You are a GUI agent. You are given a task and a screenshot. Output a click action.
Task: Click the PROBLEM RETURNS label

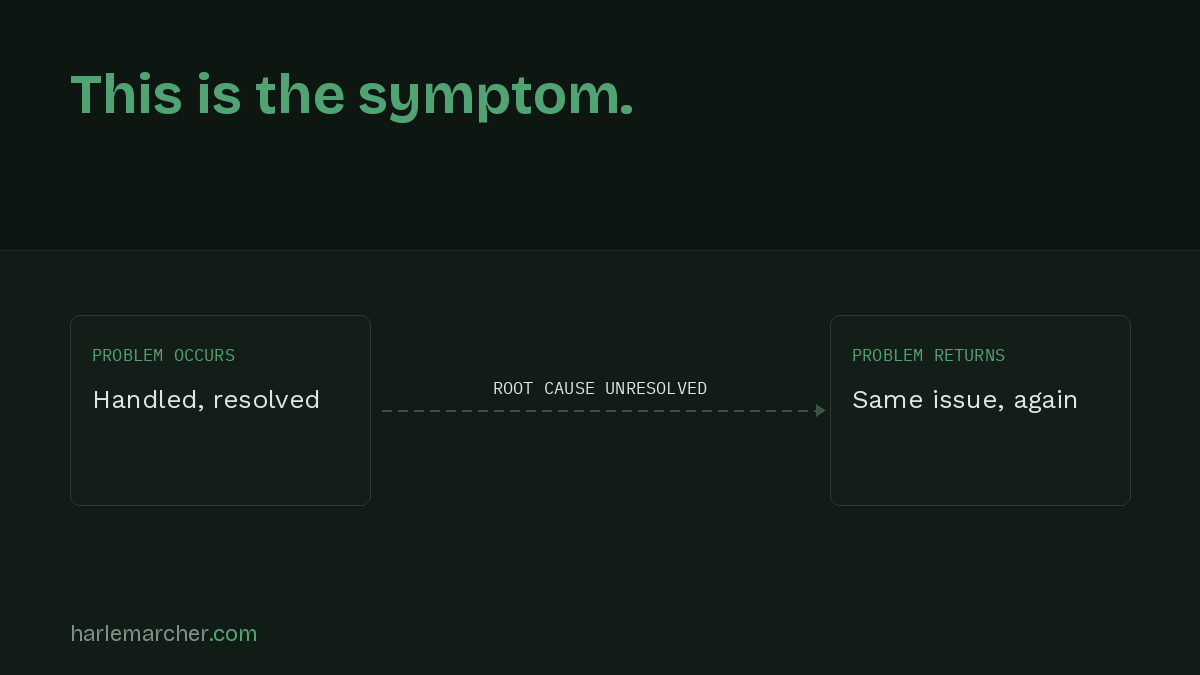click(x=928, y=355)
